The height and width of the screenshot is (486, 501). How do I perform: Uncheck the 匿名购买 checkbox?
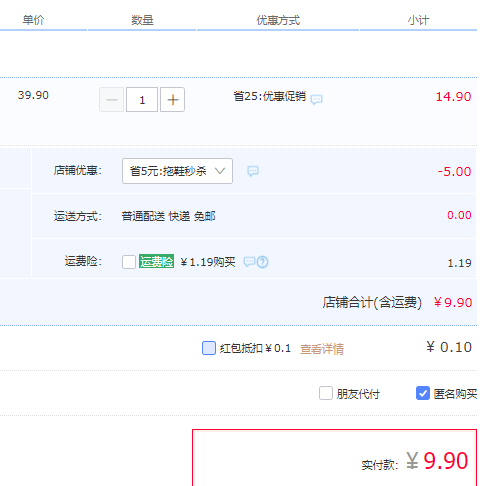point(423,393)
